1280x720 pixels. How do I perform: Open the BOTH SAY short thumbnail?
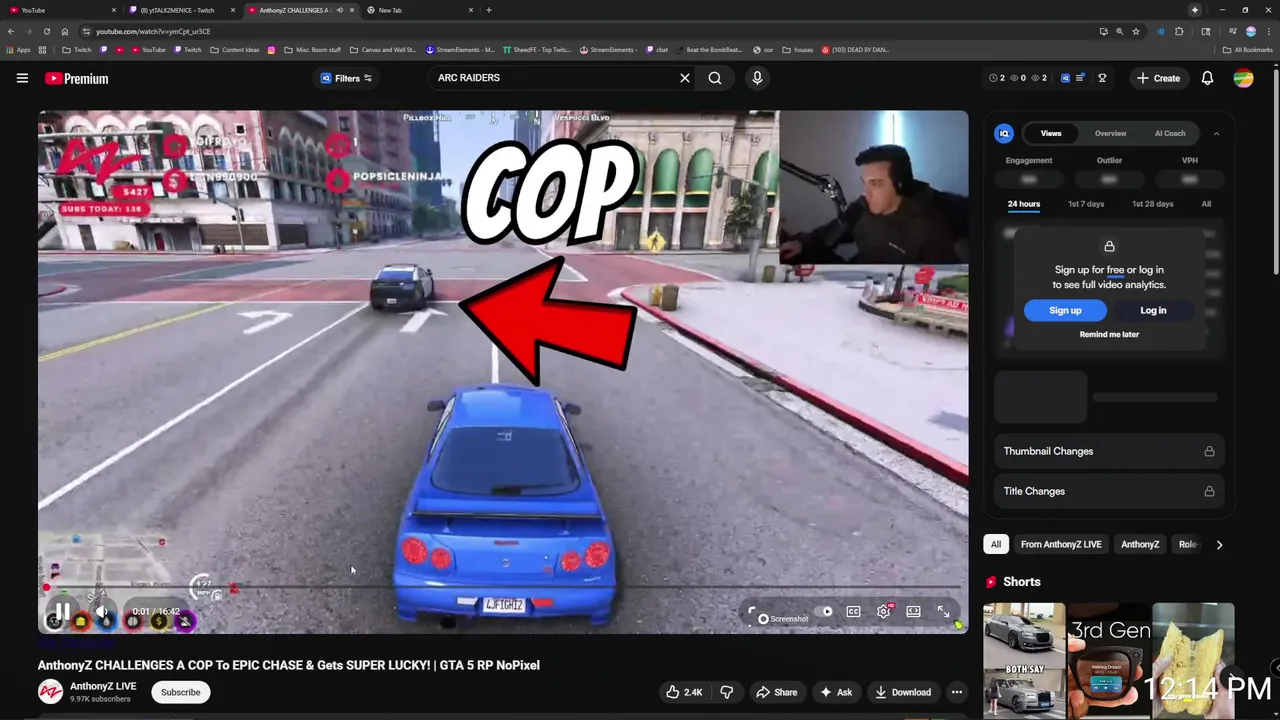point(1024,660)
